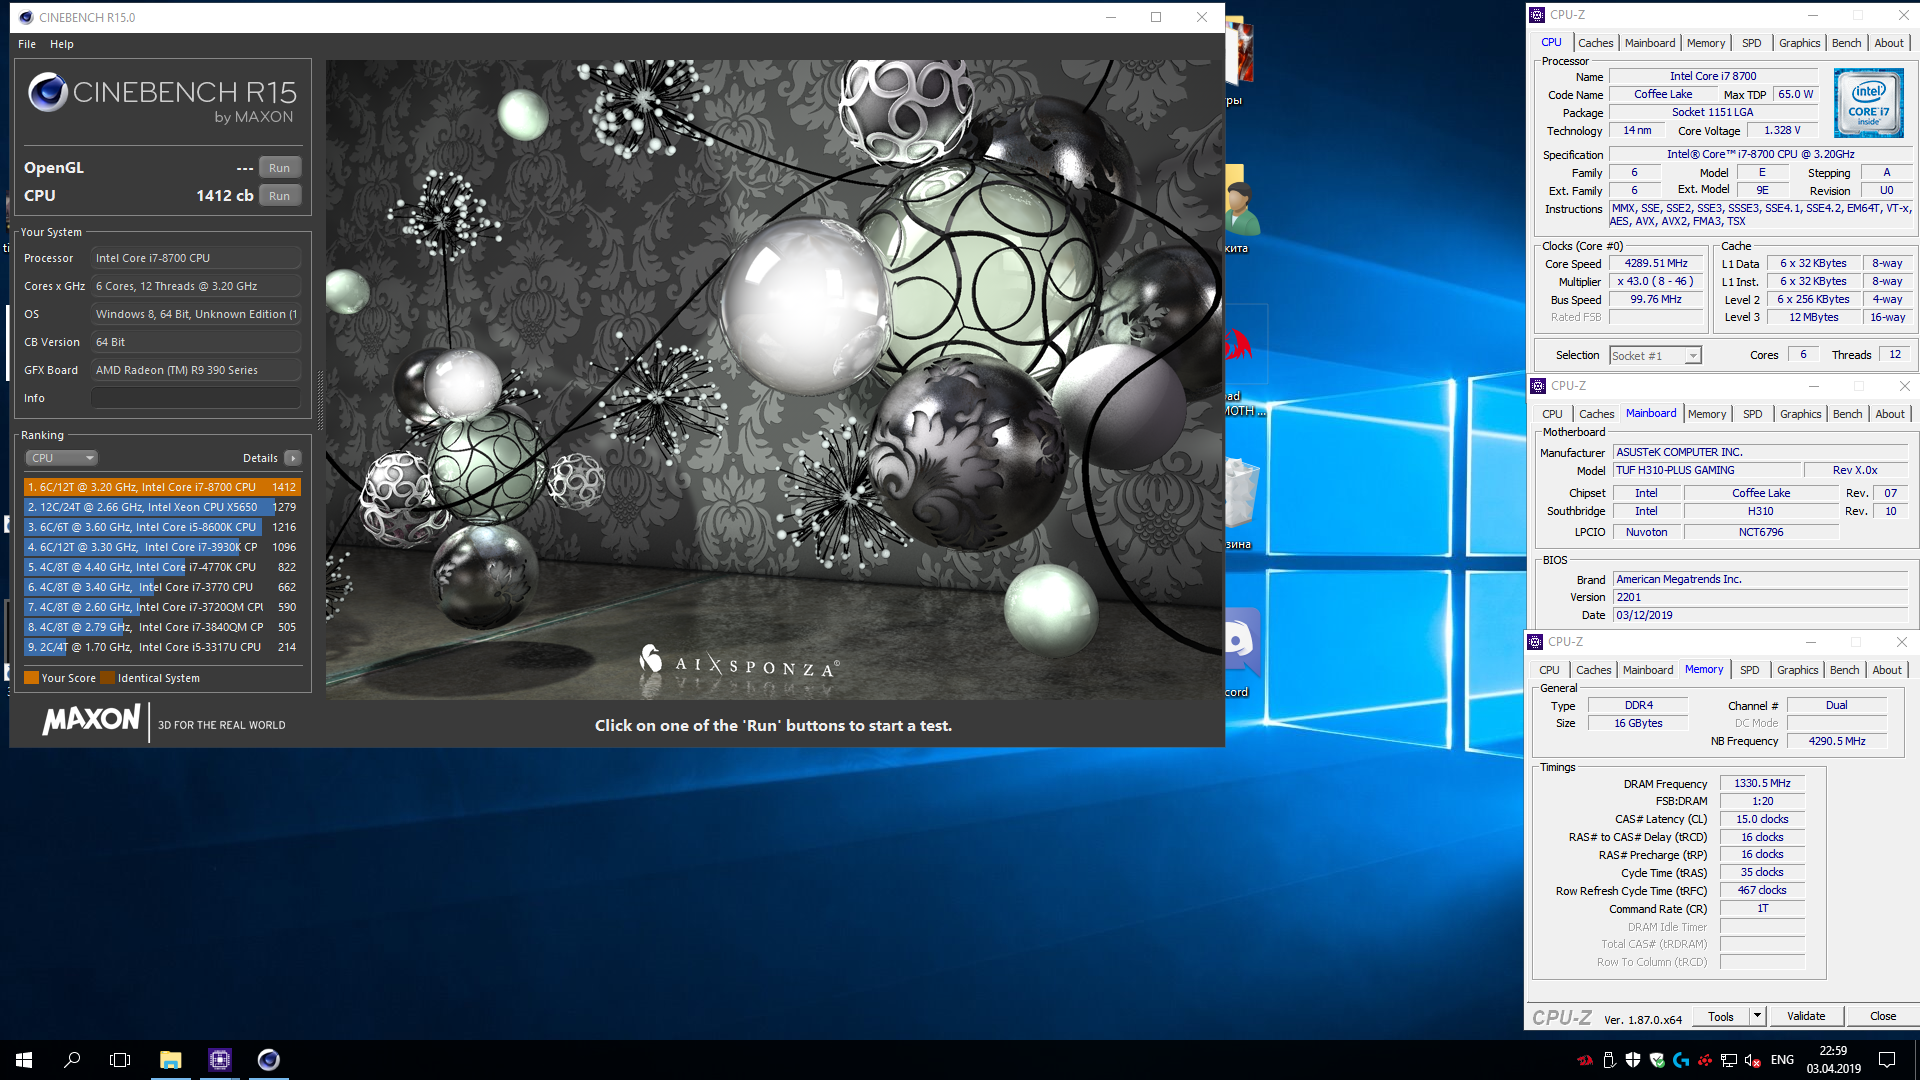Click the AIXSPONZA logo in render view
The height and width of the screenshot is (1080, 1920).
[740, 661]
